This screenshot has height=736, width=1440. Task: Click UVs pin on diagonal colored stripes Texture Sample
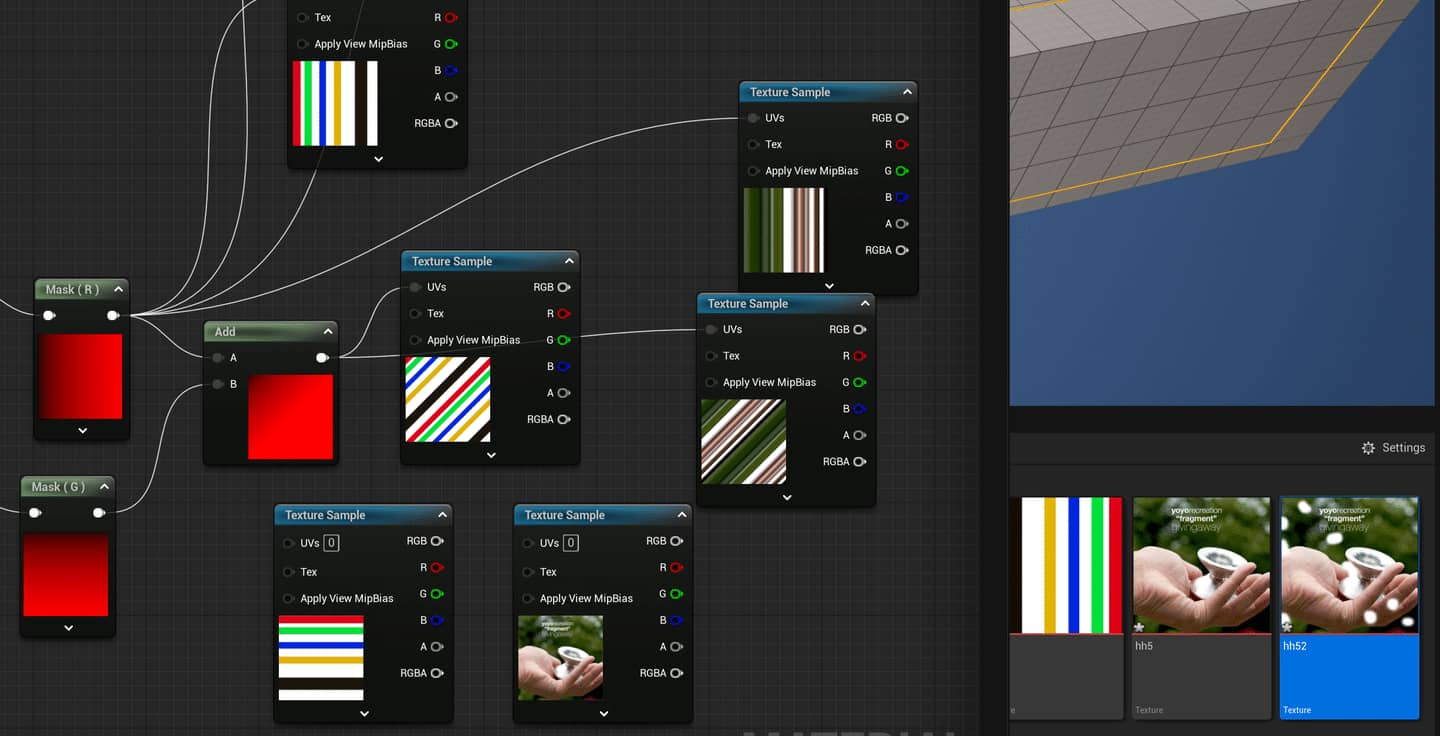(415, 287)
